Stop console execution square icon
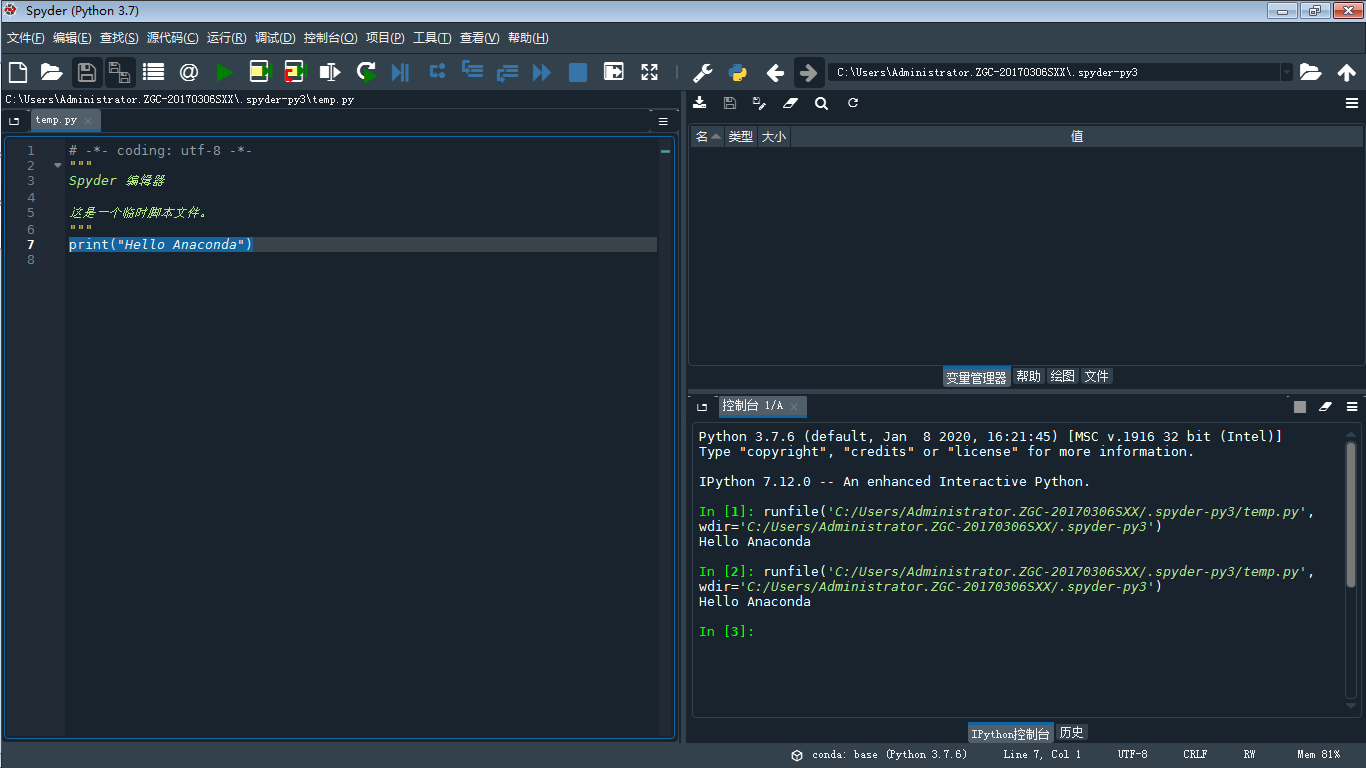Viewport: 1366px width, 768px height. [x=1300, y=407]
